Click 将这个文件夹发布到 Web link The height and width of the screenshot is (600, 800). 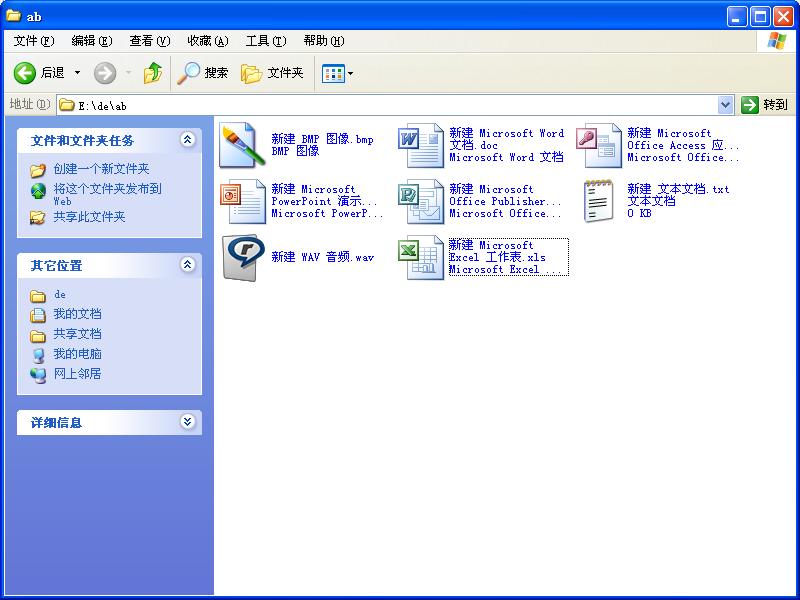pyautogui.click(x=108, y=194)
